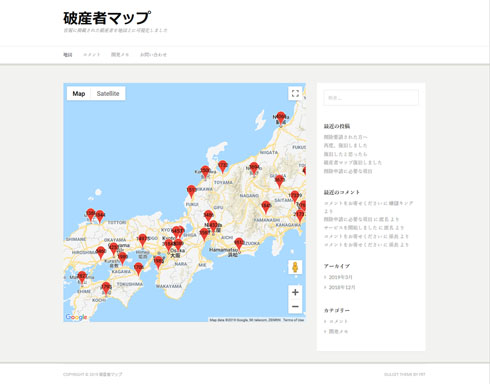Open the post 再度、復旧しました

pyautogui.click(x=346, y=146)
